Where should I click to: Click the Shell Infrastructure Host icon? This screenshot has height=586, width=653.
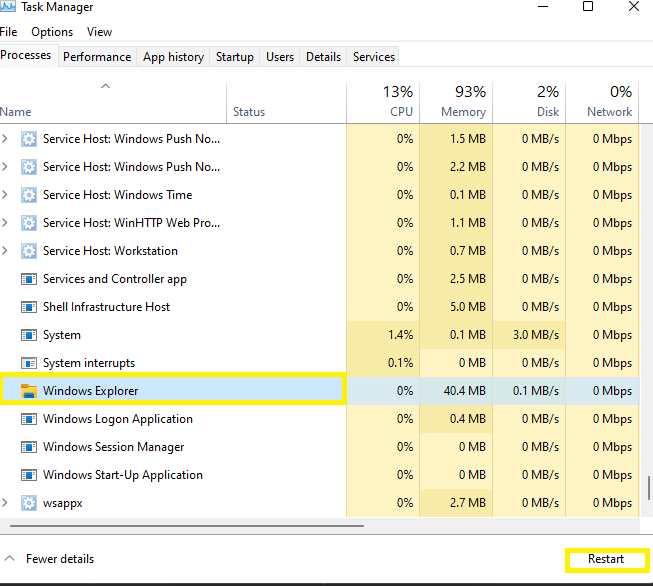pyautogui.click(x=29, y=307)
